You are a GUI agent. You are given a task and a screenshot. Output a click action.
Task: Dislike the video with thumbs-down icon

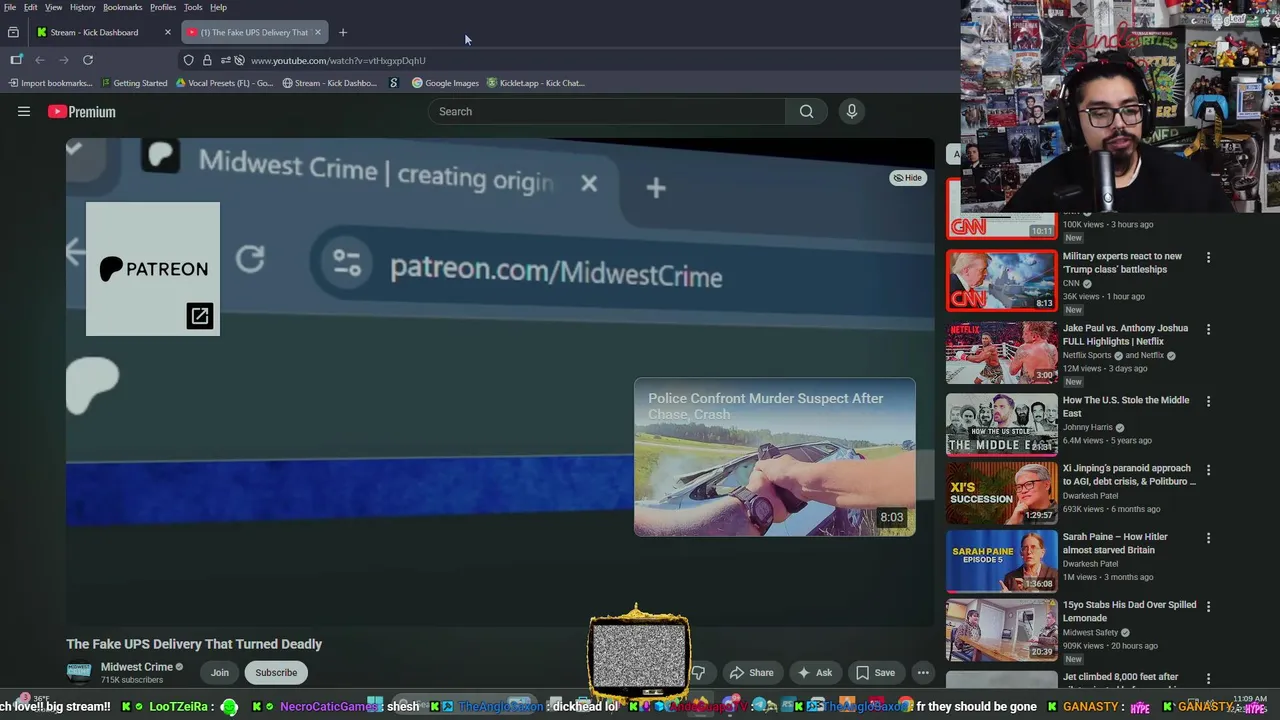[x=699, y=673]
